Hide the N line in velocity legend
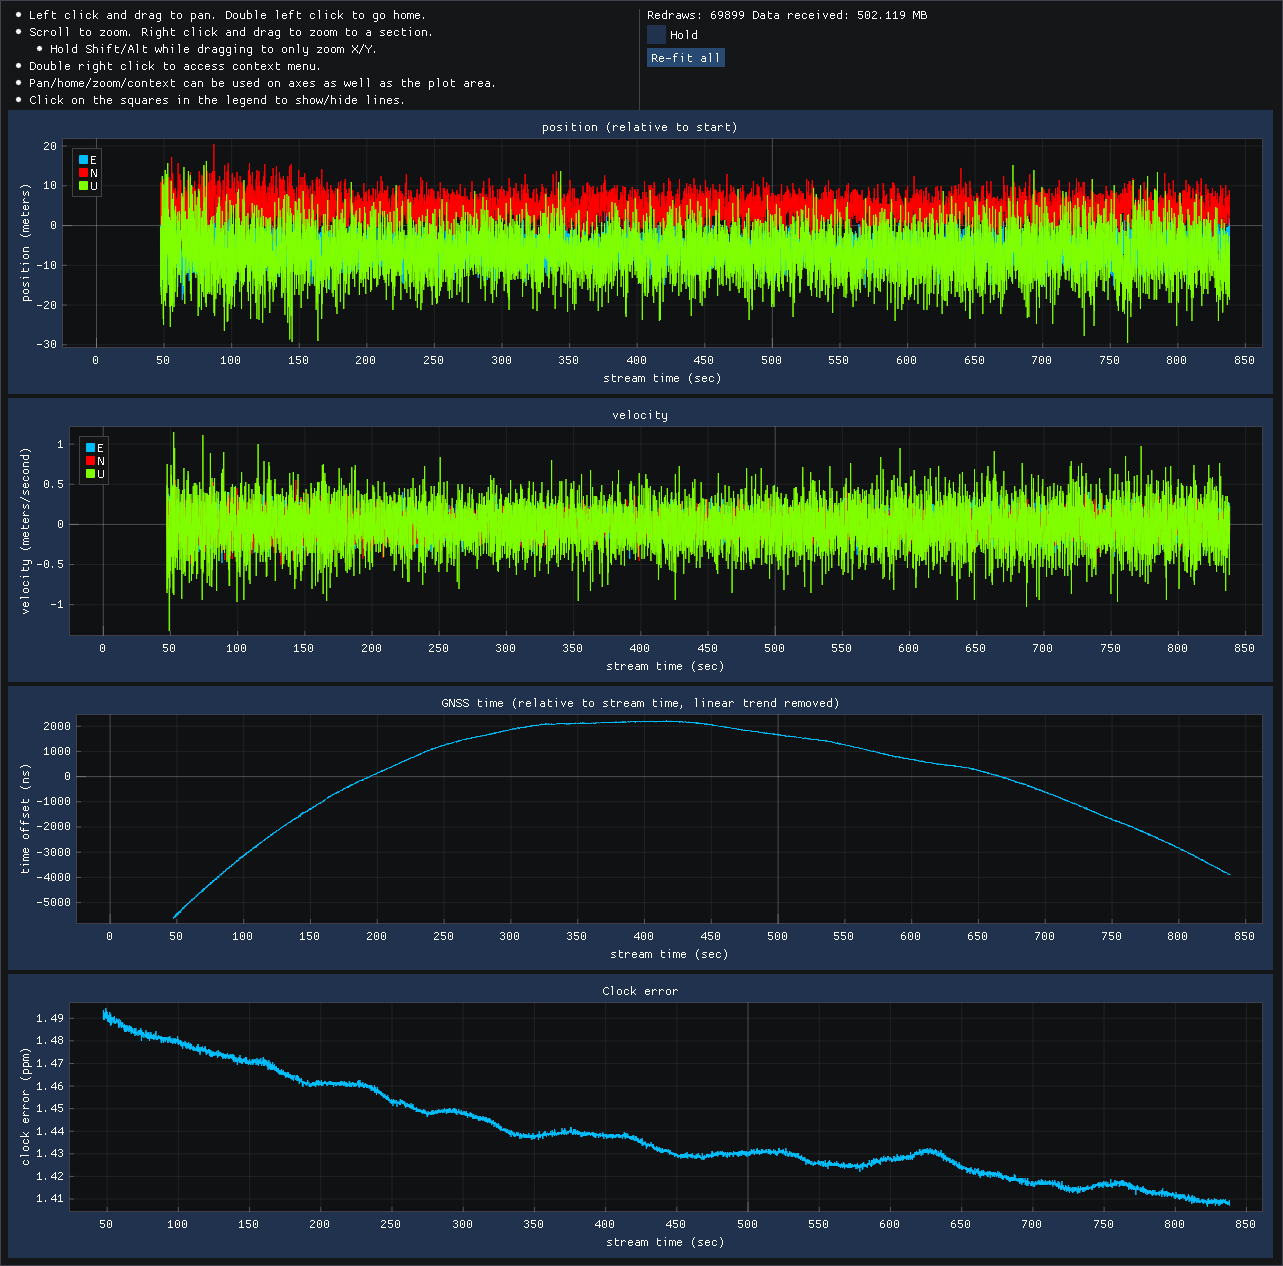Viewport: 1283px width, 1266px height. [90, 461]
